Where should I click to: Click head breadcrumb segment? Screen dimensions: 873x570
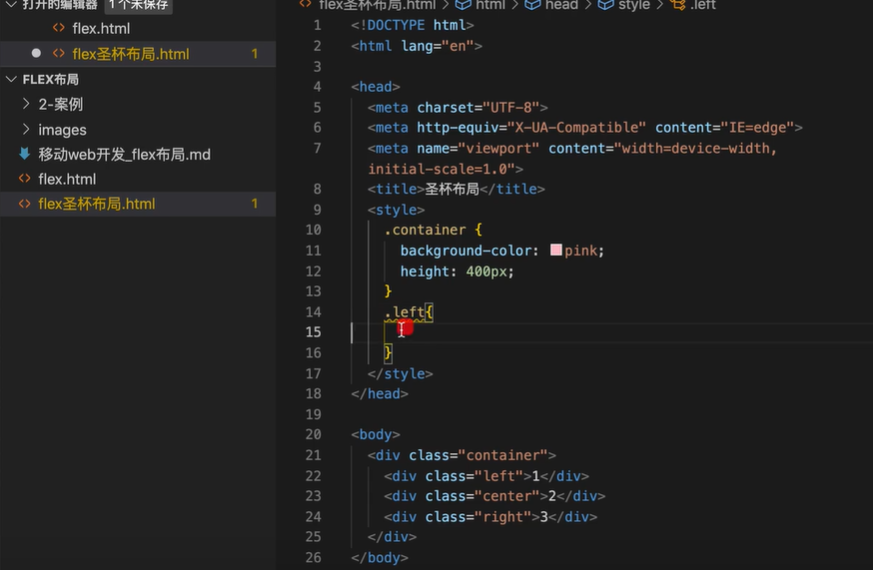tap(552, 5)
